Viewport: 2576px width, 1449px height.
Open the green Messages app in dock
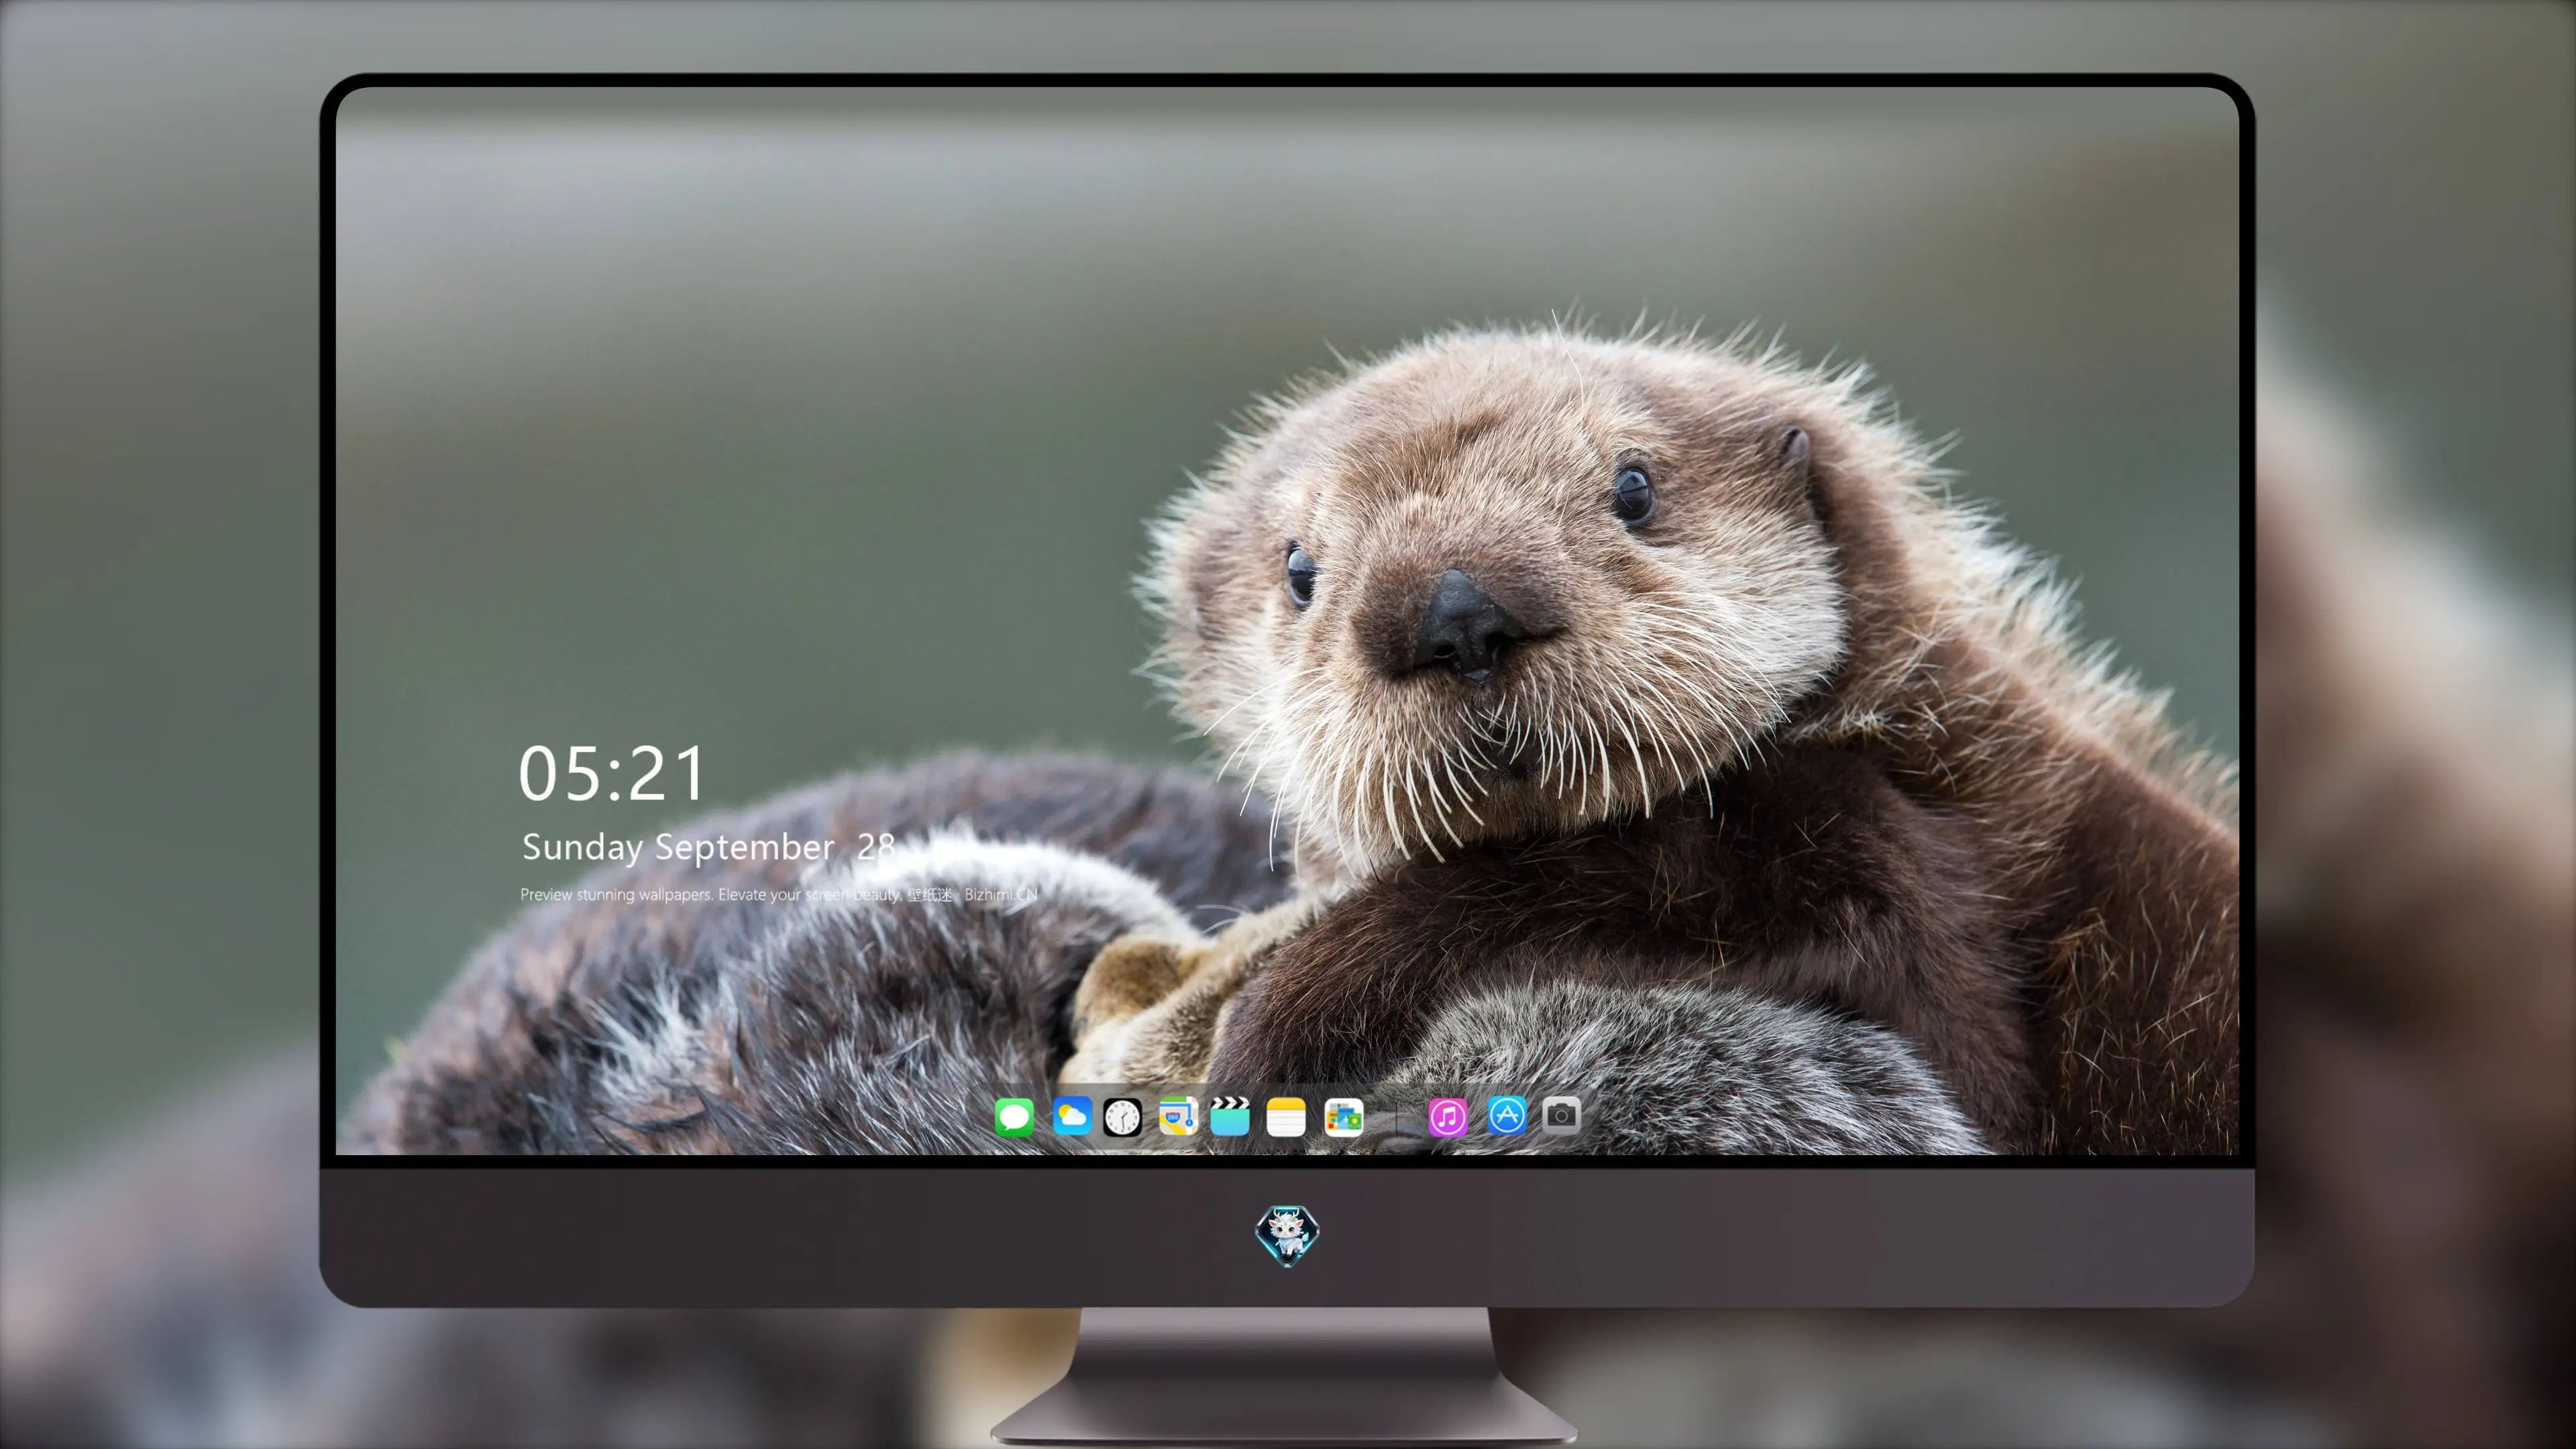pos(1014,1116)
